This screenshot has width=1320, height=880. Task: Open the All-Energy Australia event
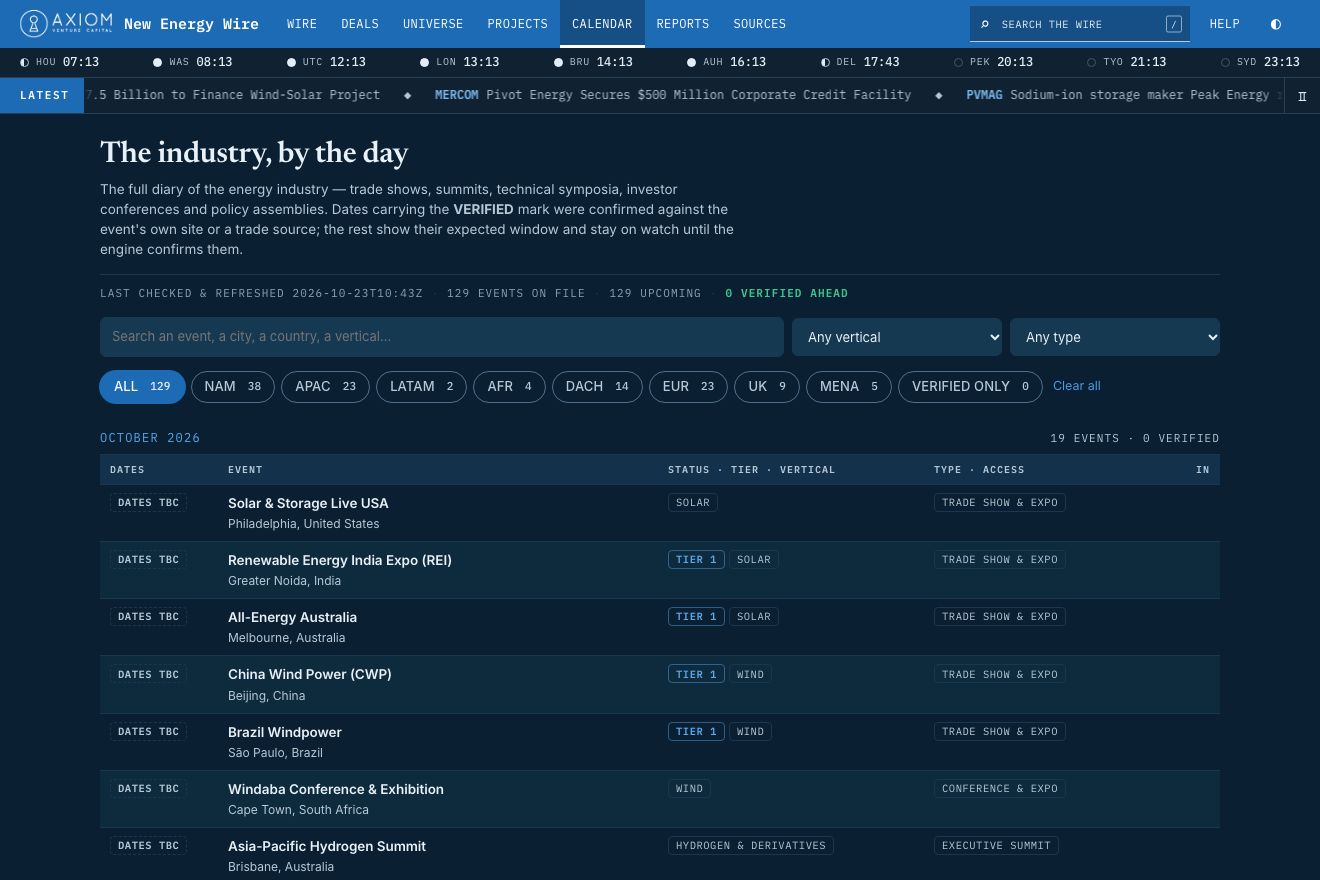tap(292, 617)
